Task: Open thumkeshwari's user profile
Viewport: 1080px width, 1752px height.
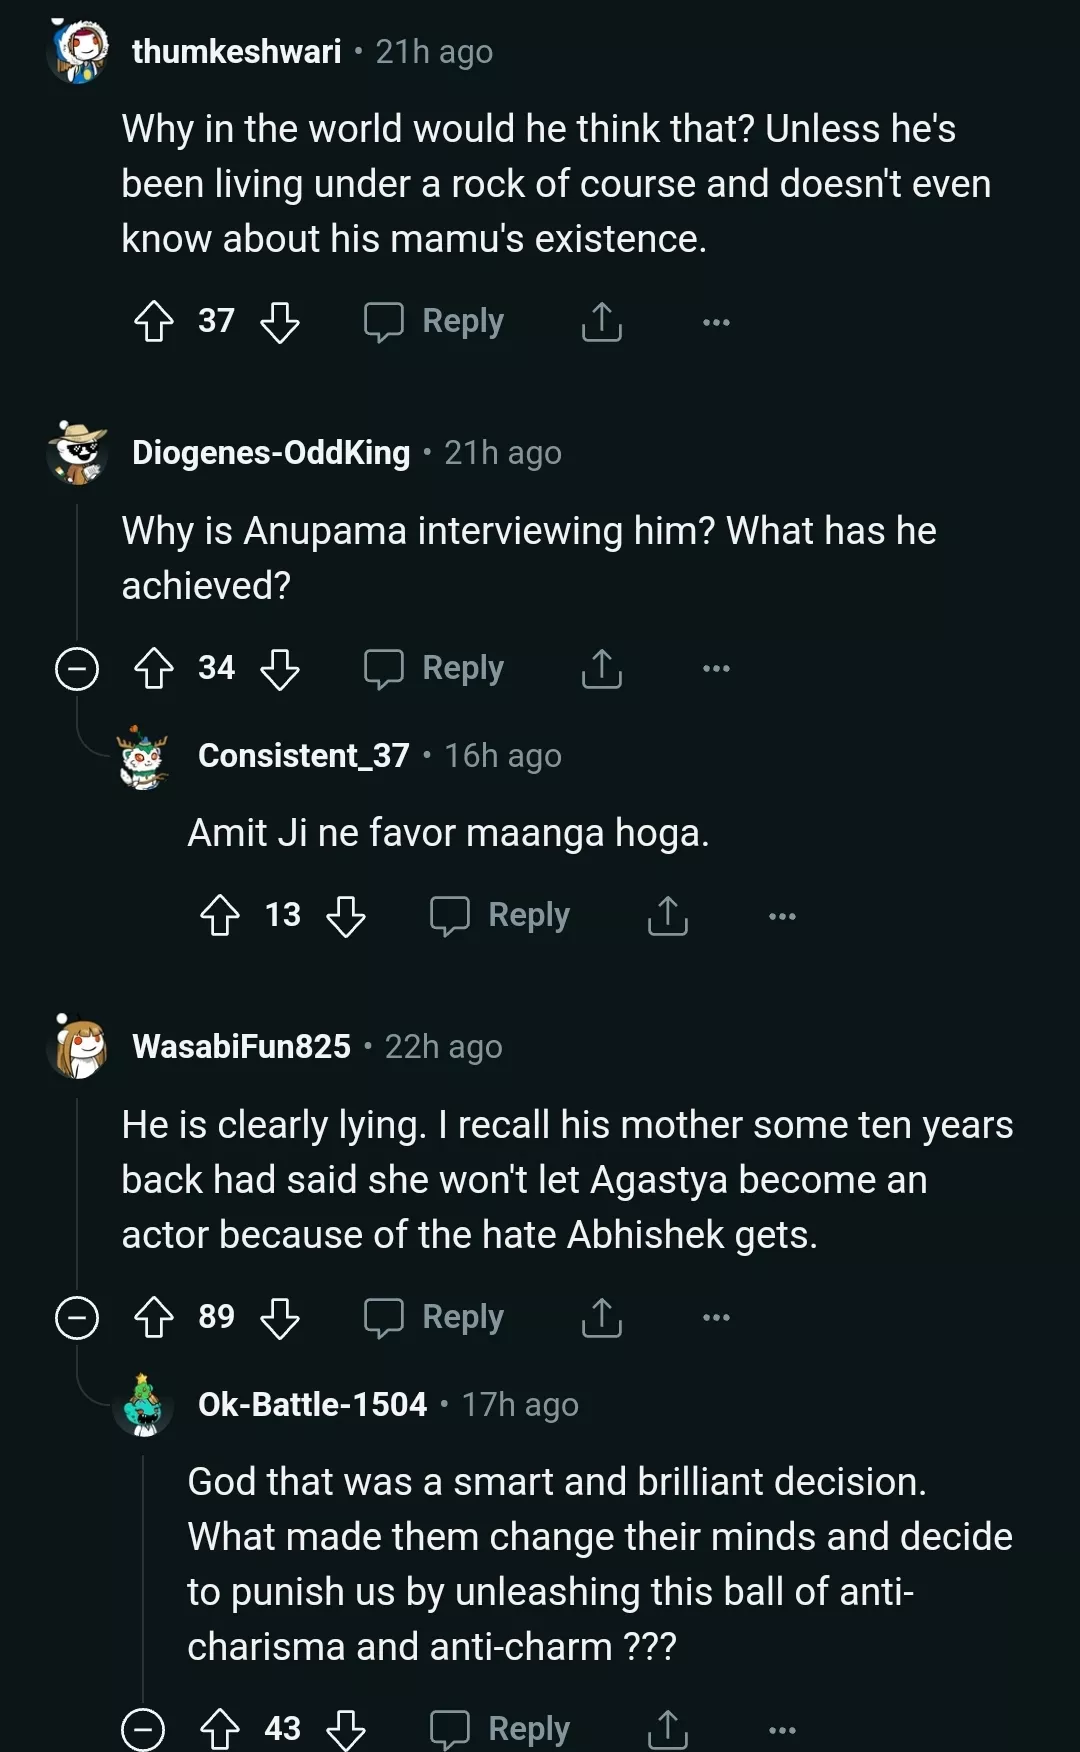Action: coord(236,51)
